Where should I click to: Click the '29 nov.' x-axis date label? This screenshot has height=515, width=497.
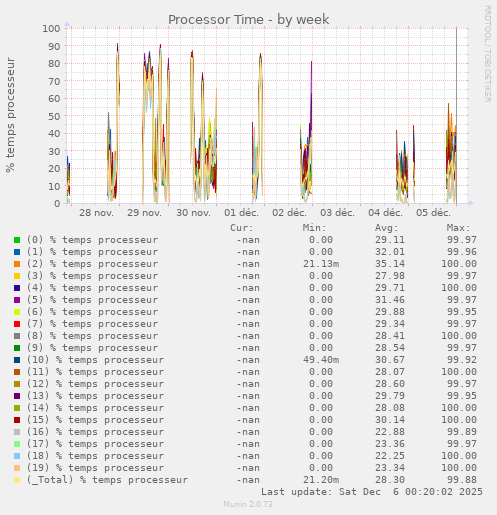click(144, 213)
